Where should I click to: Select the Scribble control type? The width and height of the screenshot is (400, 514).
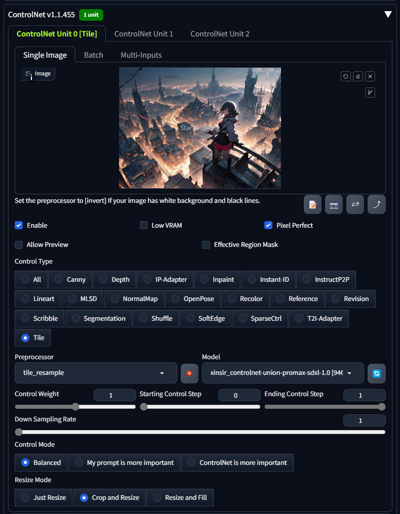click(x=39, y=318)
